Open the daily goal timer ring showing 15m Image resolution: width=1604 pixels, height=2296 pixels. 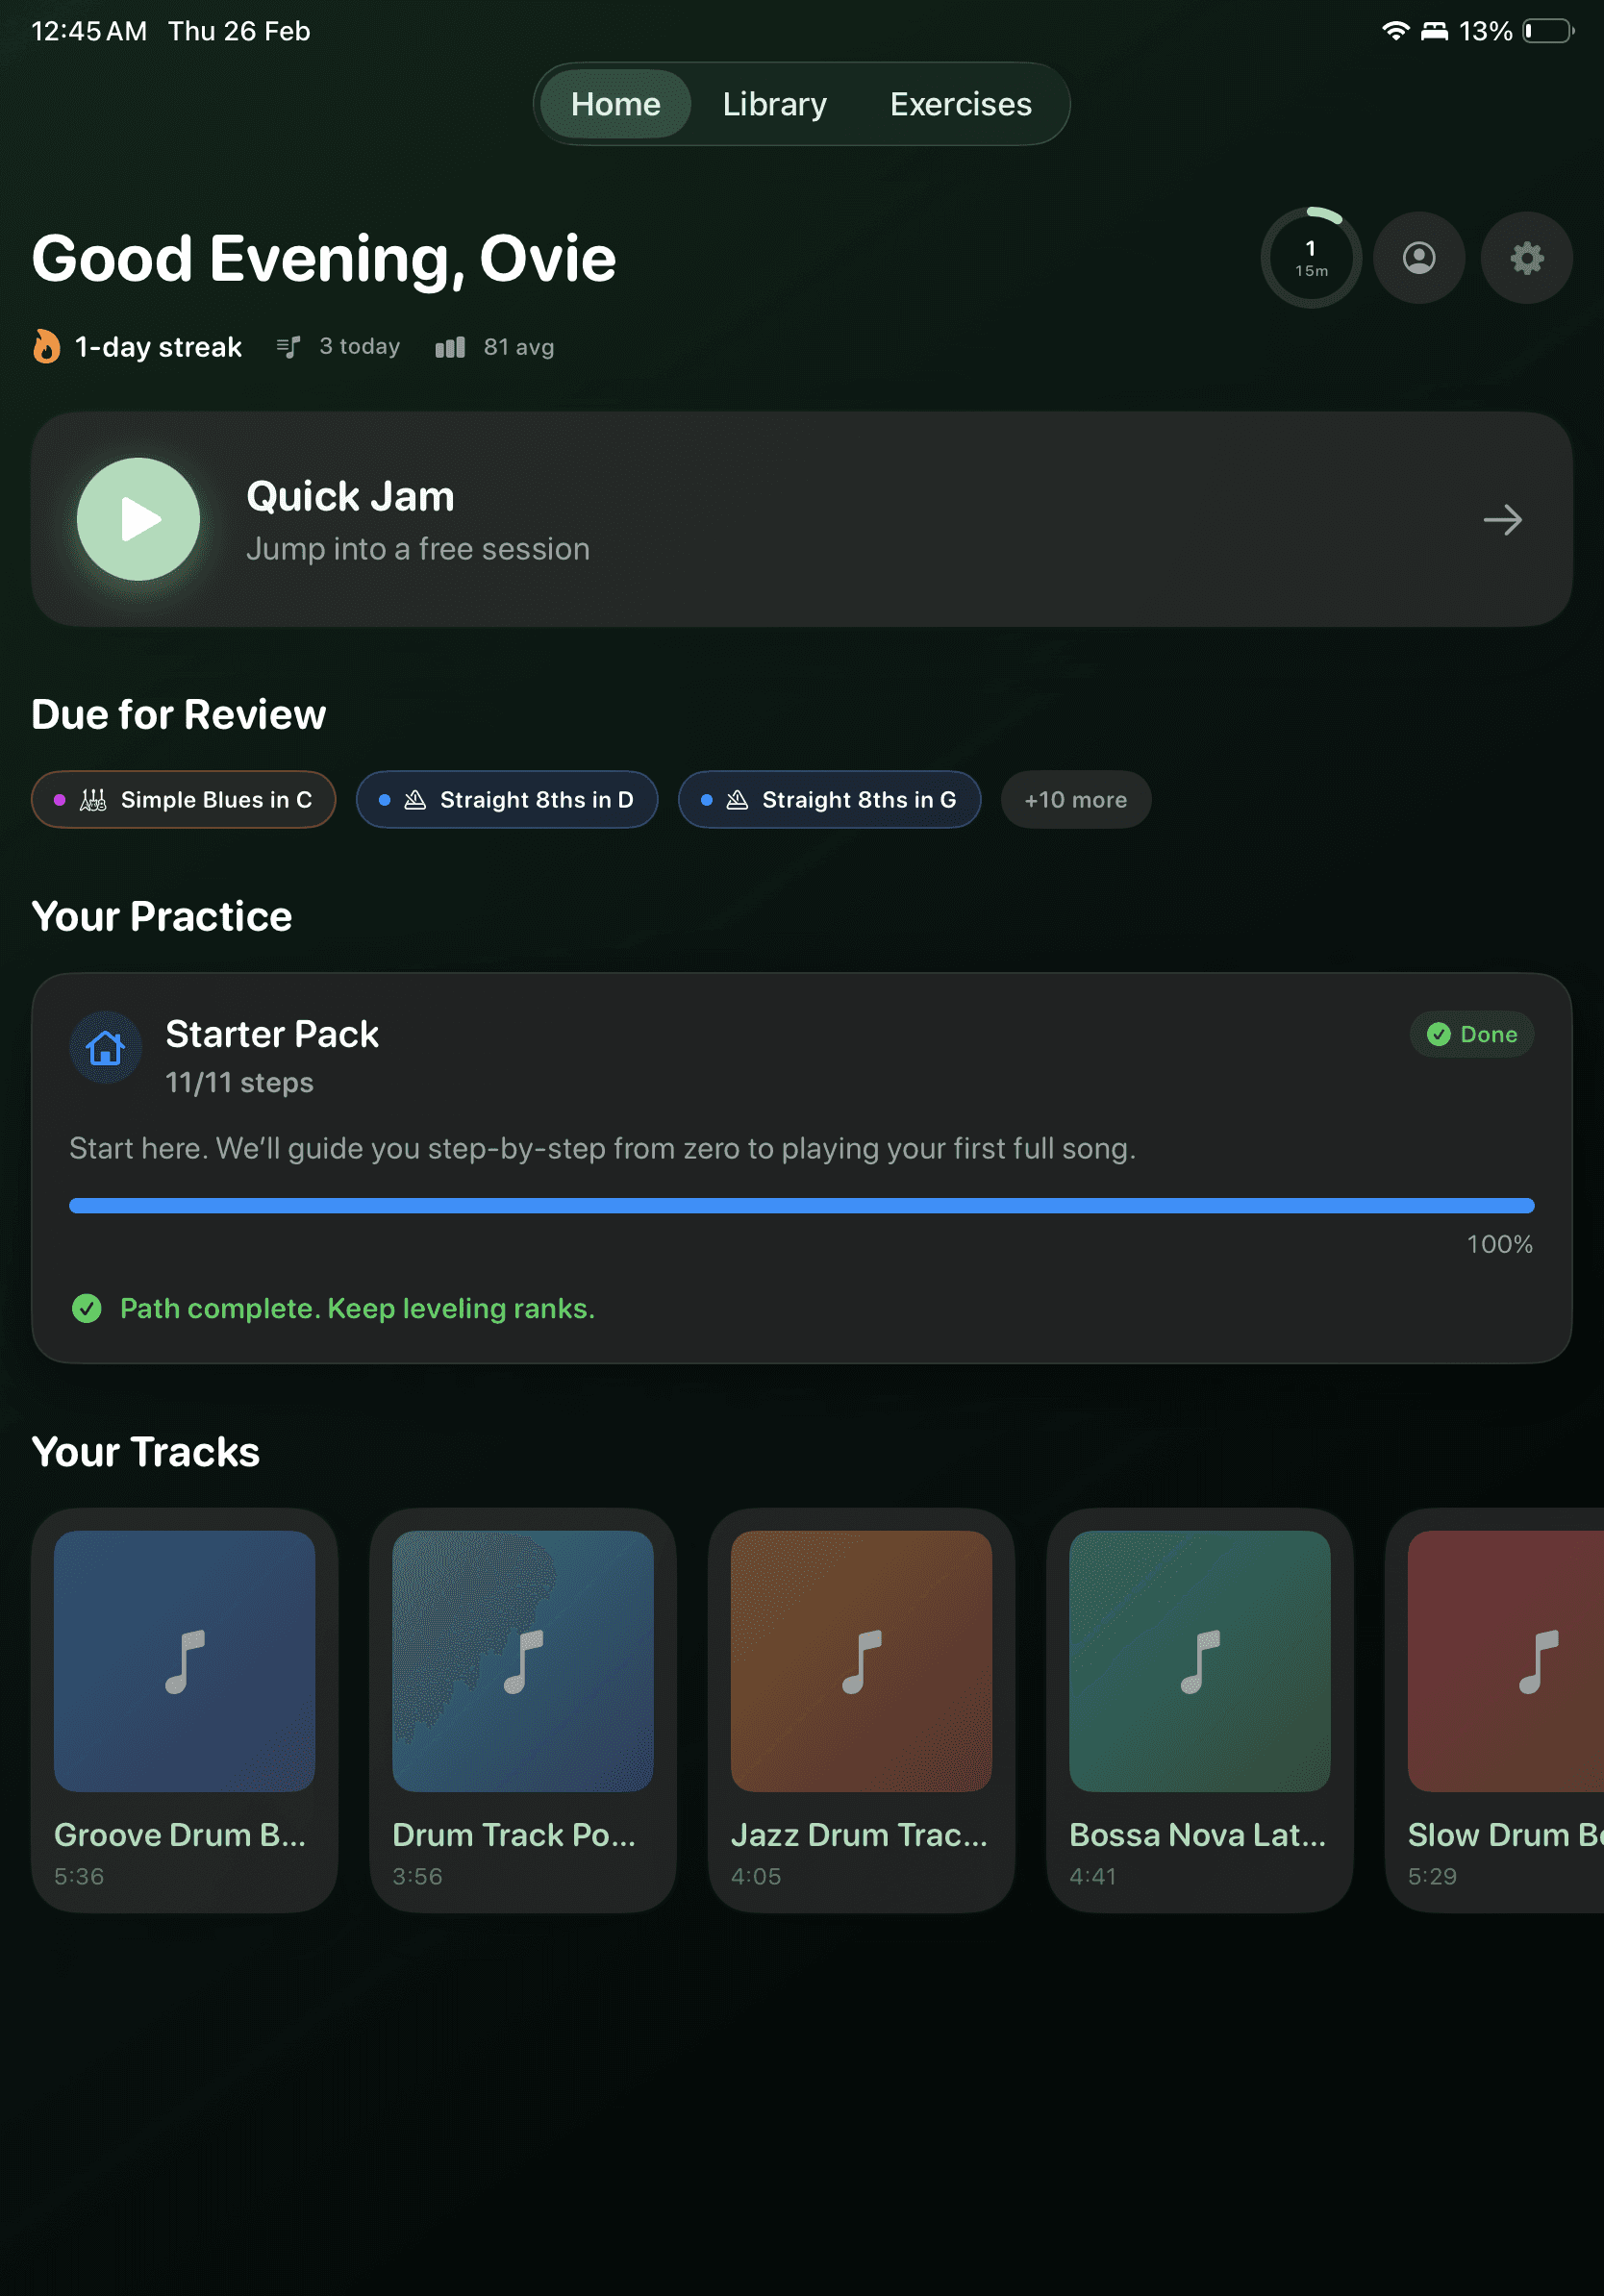[x=1311, y=258]
